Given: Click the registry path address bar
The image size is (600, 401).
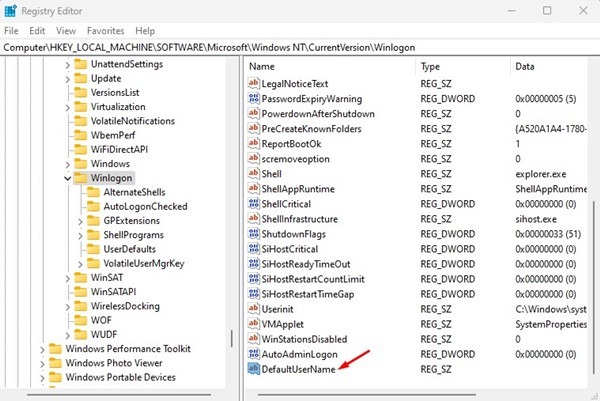Looking at the screenshot, I should click(x=300, y=47).
